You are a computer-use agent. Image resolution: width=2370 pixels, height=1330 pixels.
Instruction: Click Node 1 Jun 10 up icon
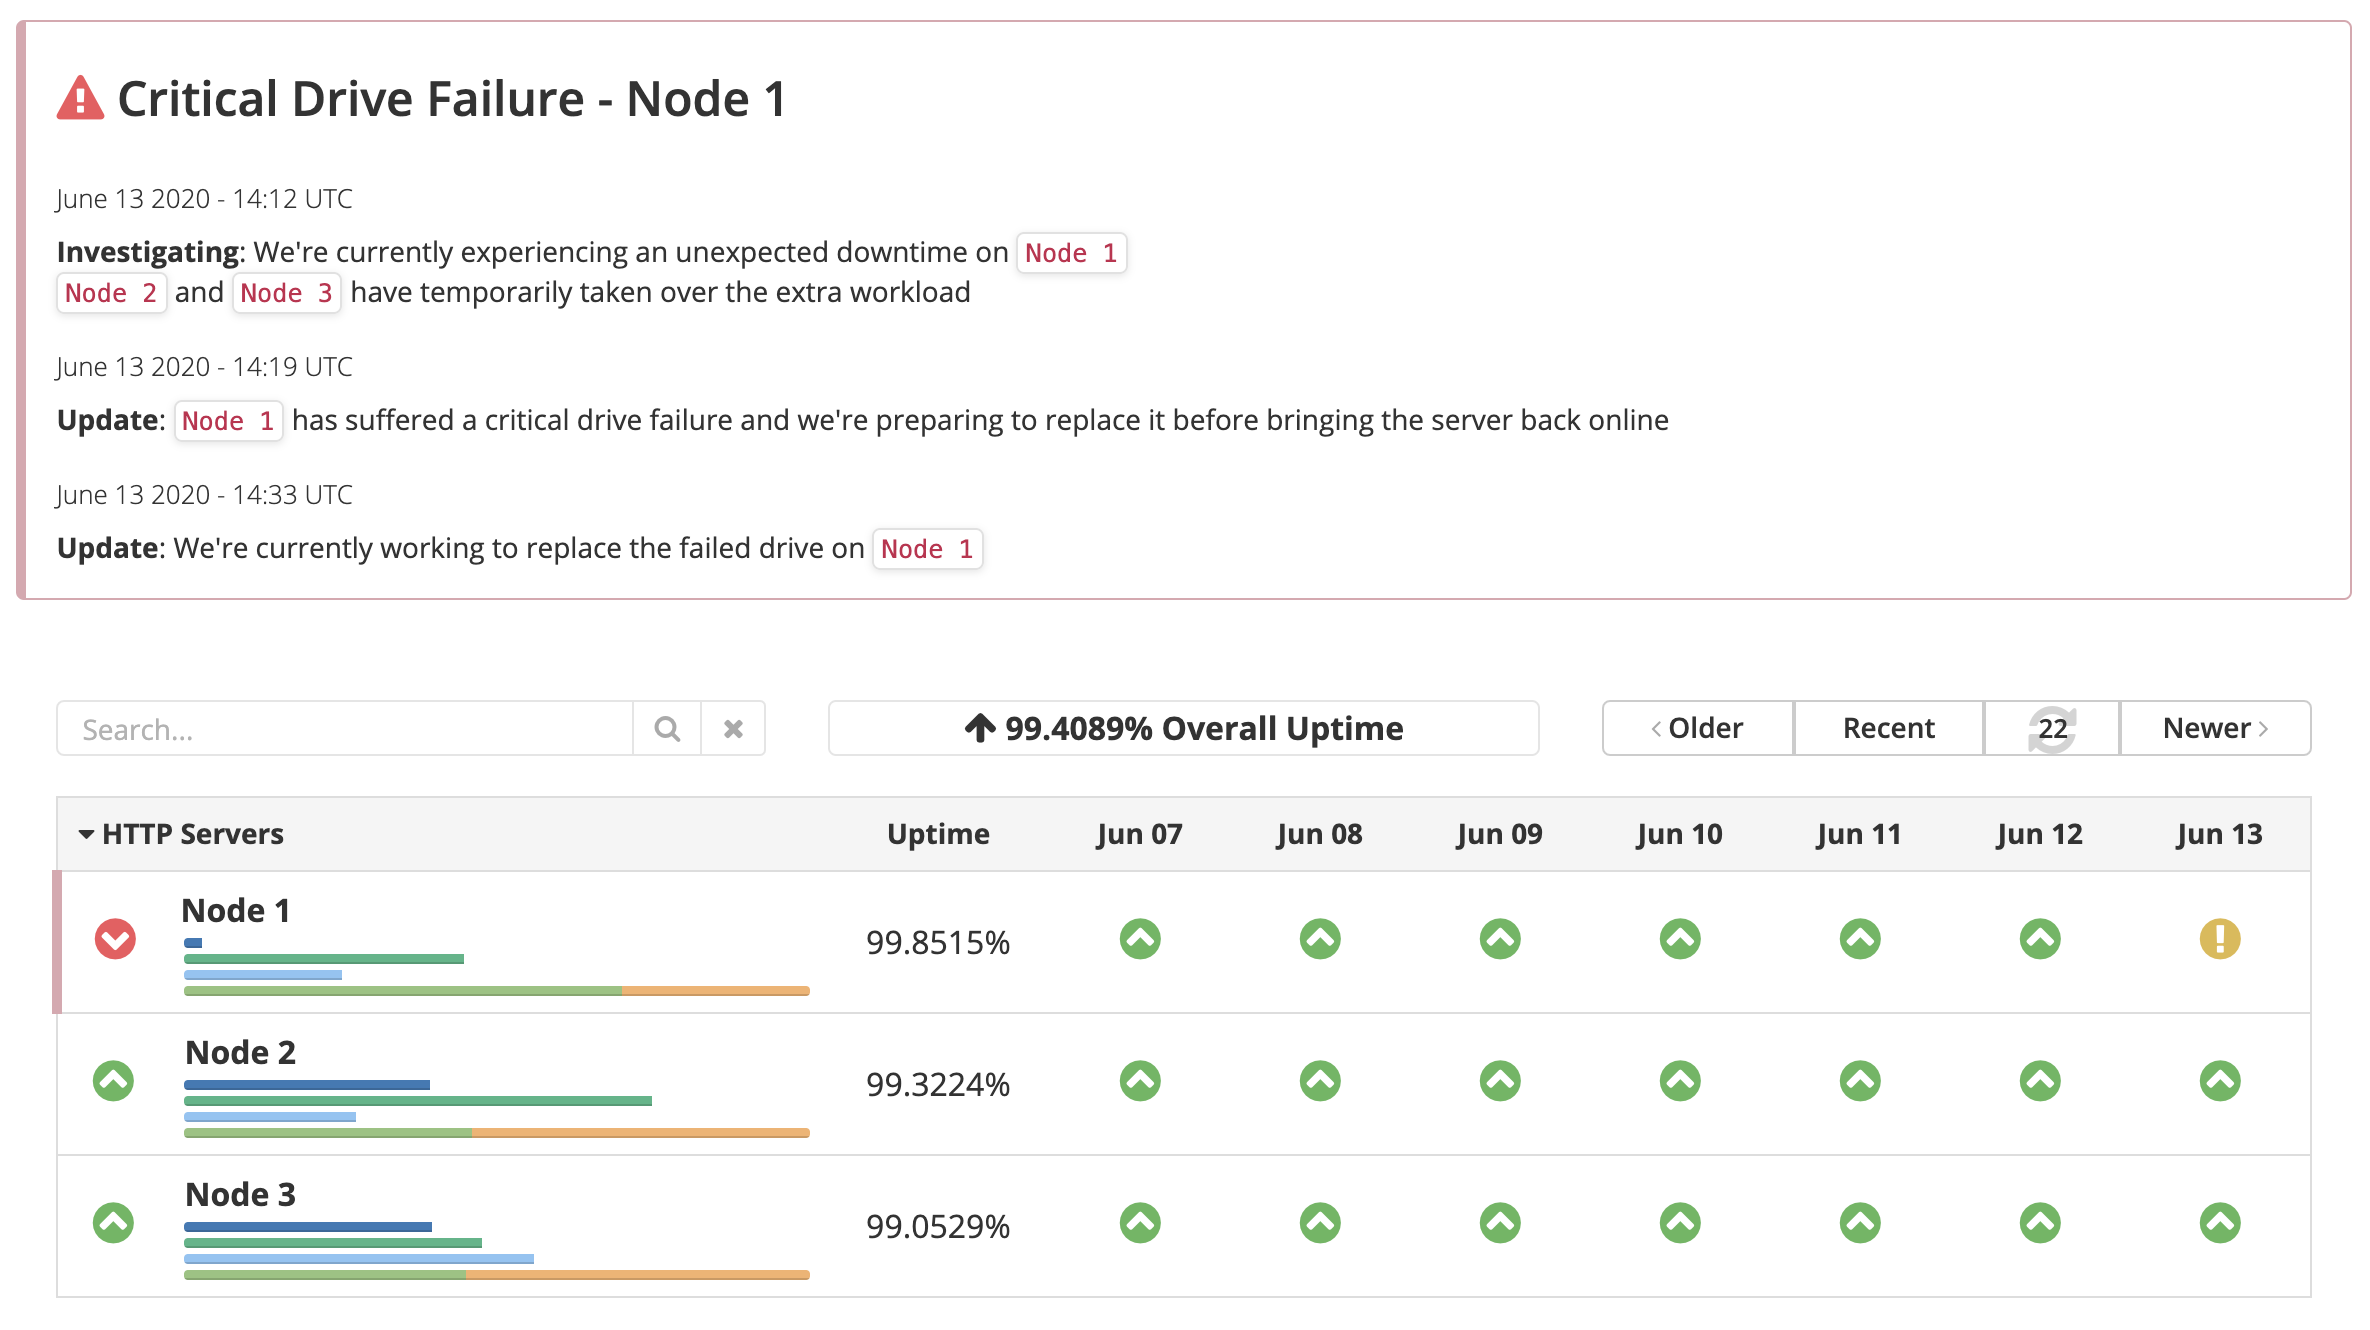tap(1679, 939)
